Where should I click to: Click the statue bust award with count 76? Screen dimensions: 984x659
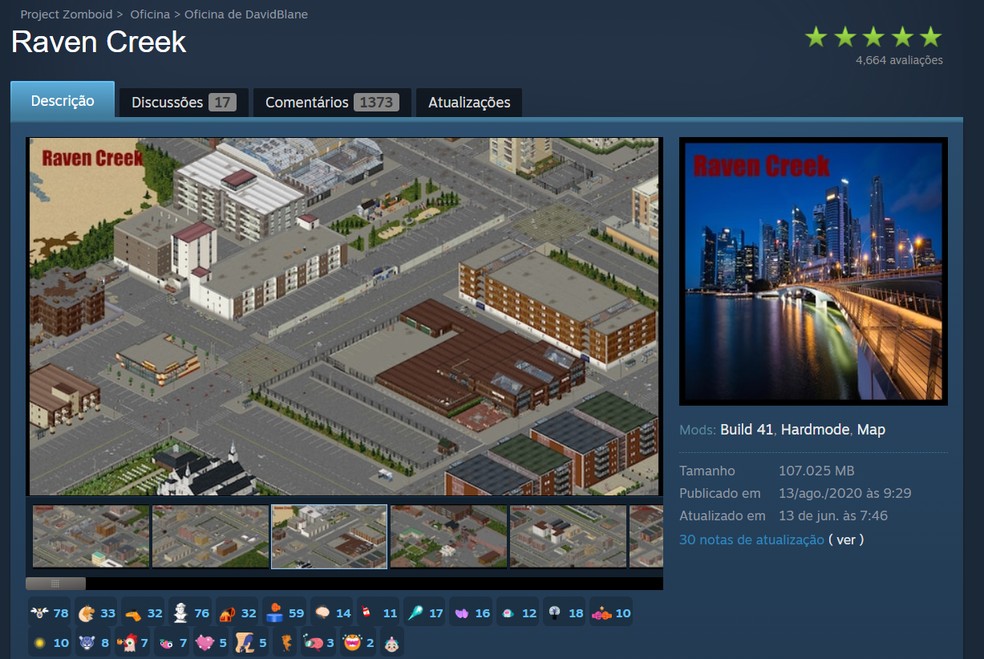tap(190, 613)
